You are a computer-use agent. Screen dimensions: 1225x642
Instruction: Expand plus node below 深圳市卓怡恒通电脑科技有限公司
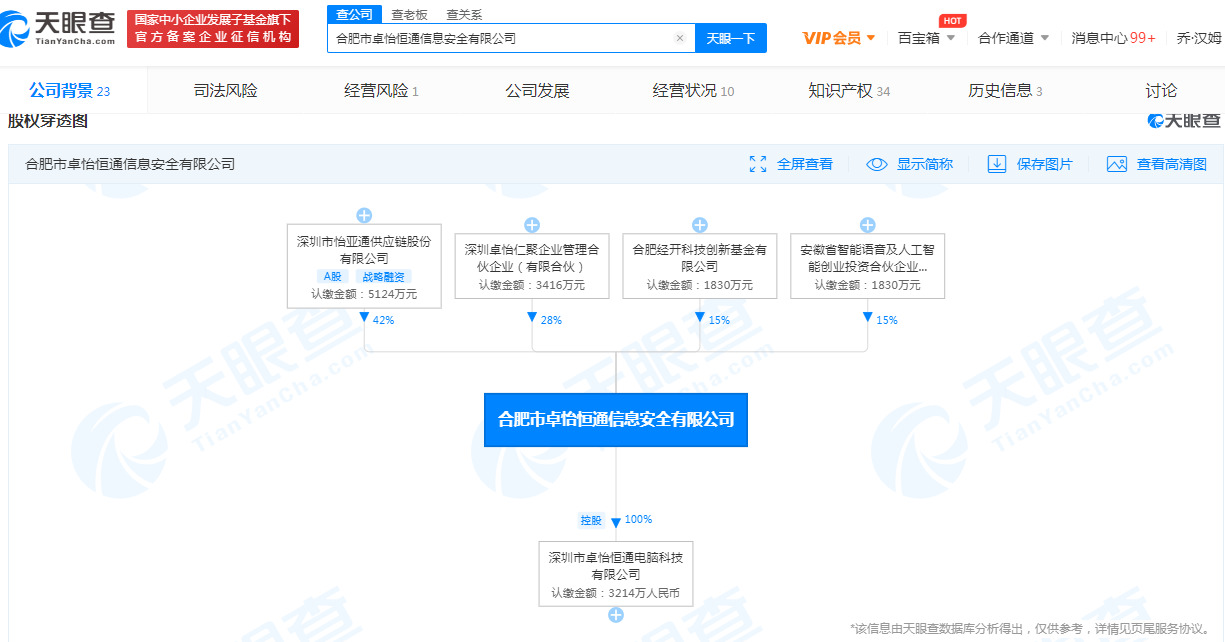pos(616,615)
